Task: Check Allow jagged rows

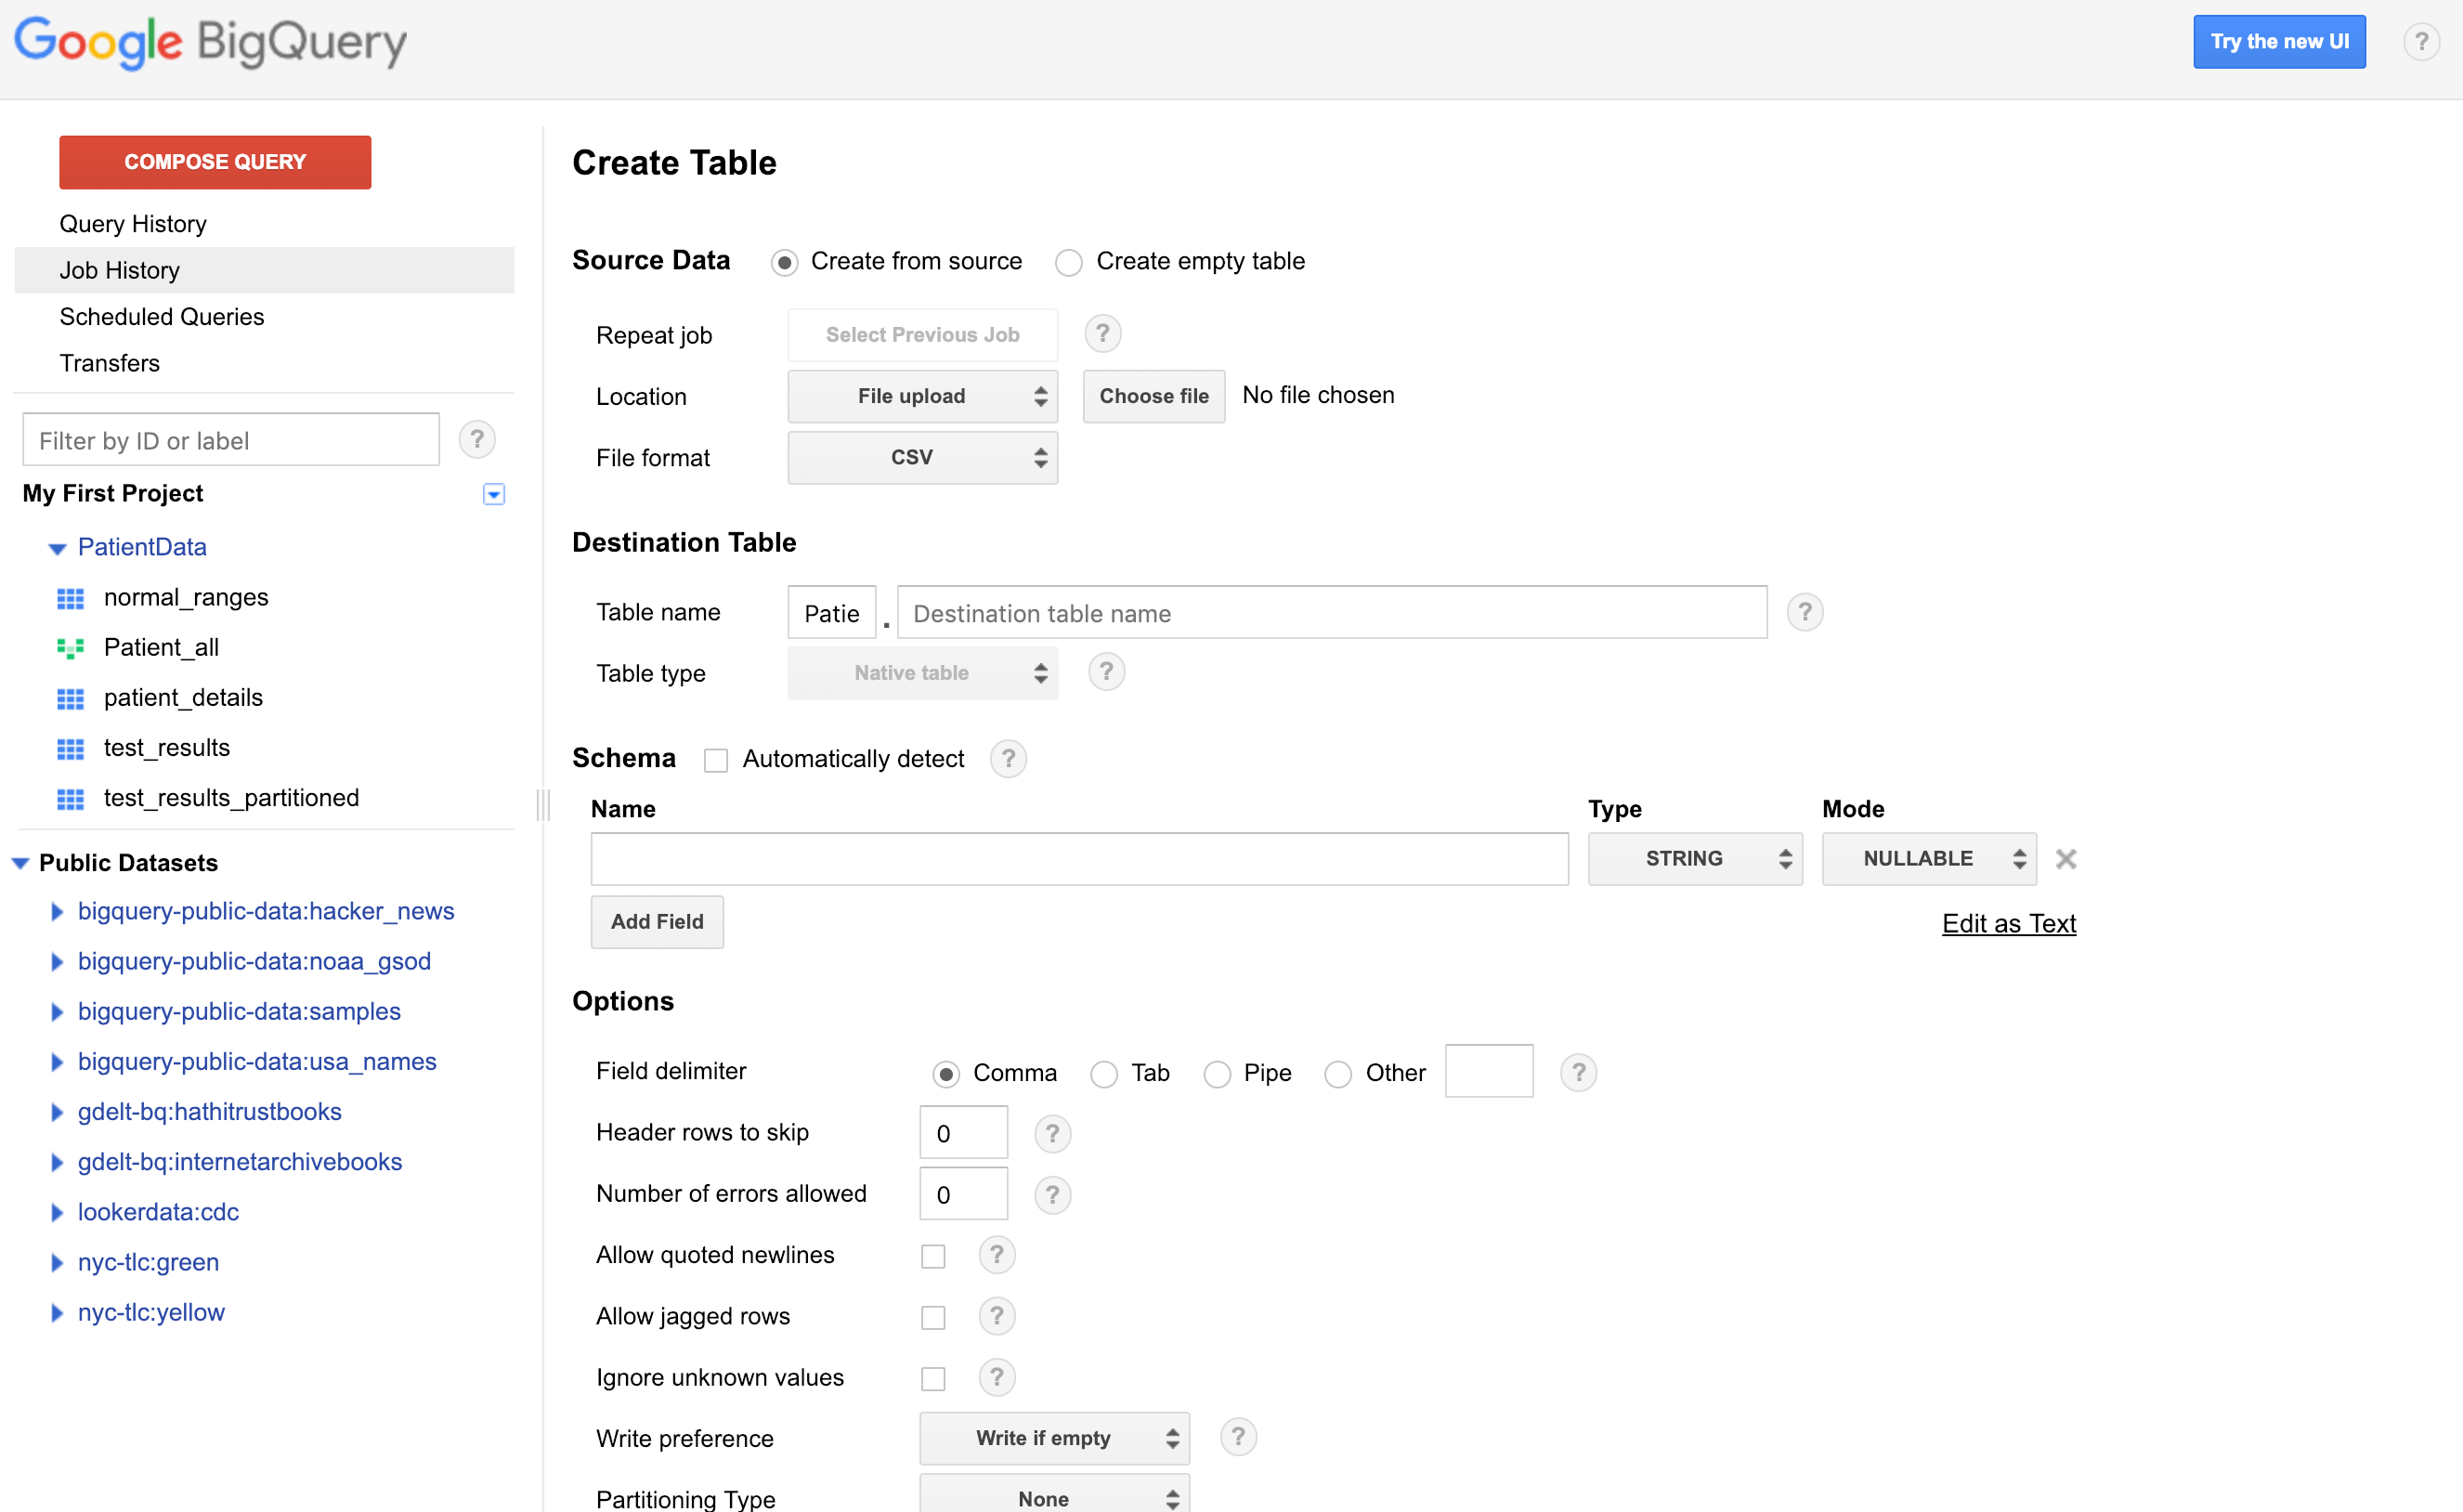Action: [933, 1316]
